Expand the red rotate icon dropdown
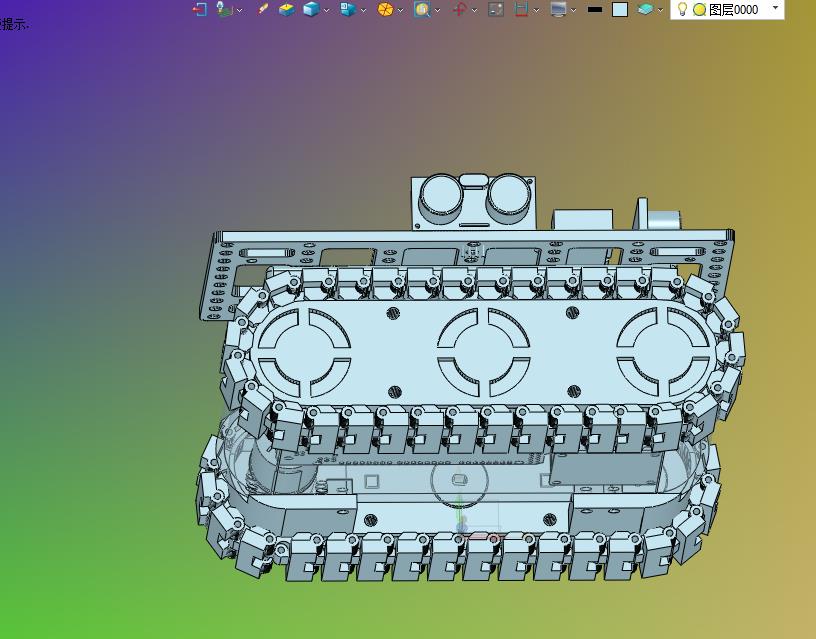 [x=474, y=10]
